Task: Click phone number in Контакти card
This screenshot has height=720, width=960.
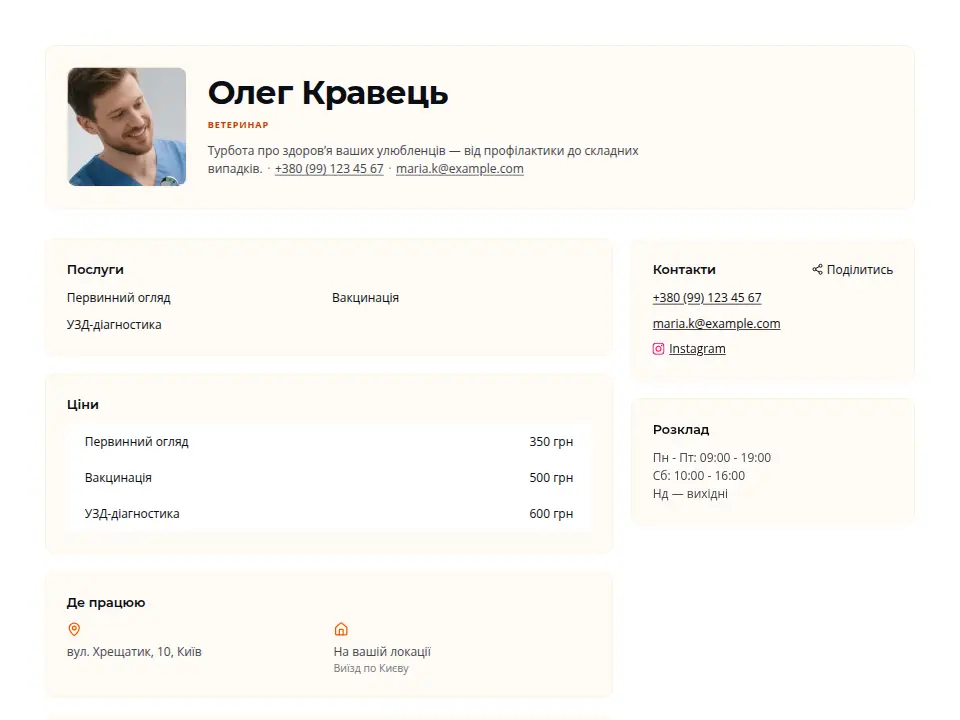Action: point(707,298)
